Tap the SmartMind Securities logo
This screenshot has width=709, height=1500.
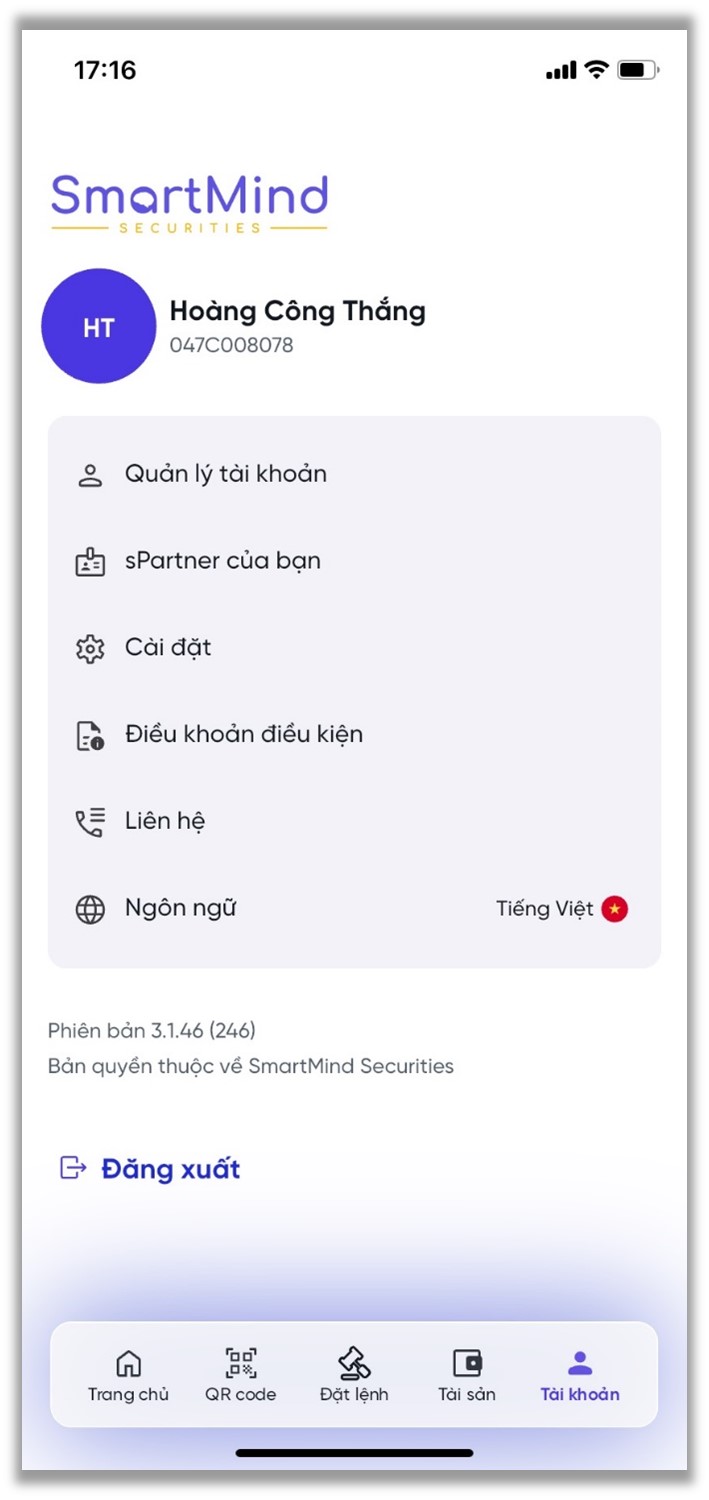click(189, 203)
